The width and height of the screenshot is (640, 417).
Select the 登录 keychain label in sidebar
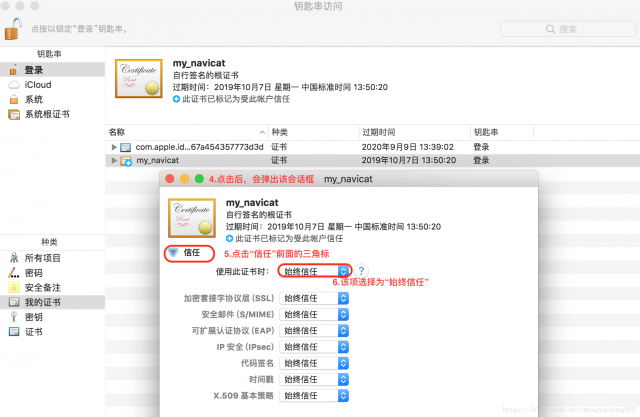click(33, 70)
